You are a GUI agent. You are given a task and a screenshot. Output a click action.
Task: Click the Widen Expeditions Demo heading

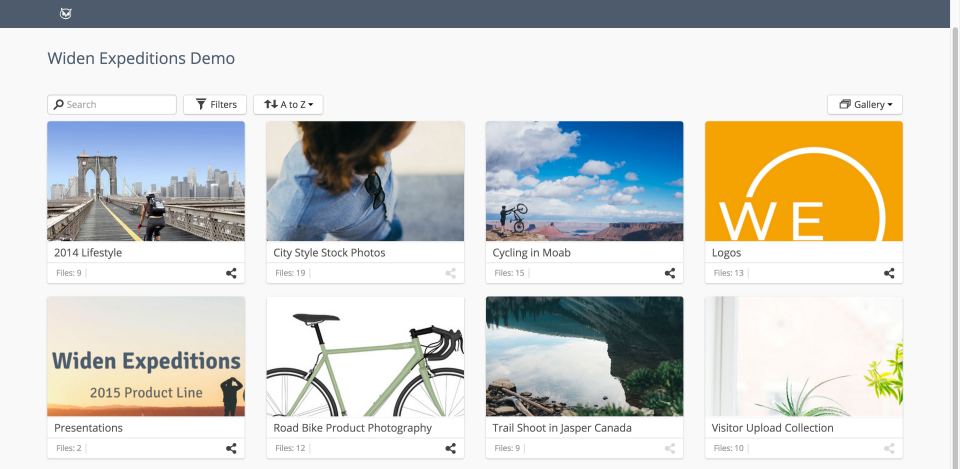(x=141, y=59)
